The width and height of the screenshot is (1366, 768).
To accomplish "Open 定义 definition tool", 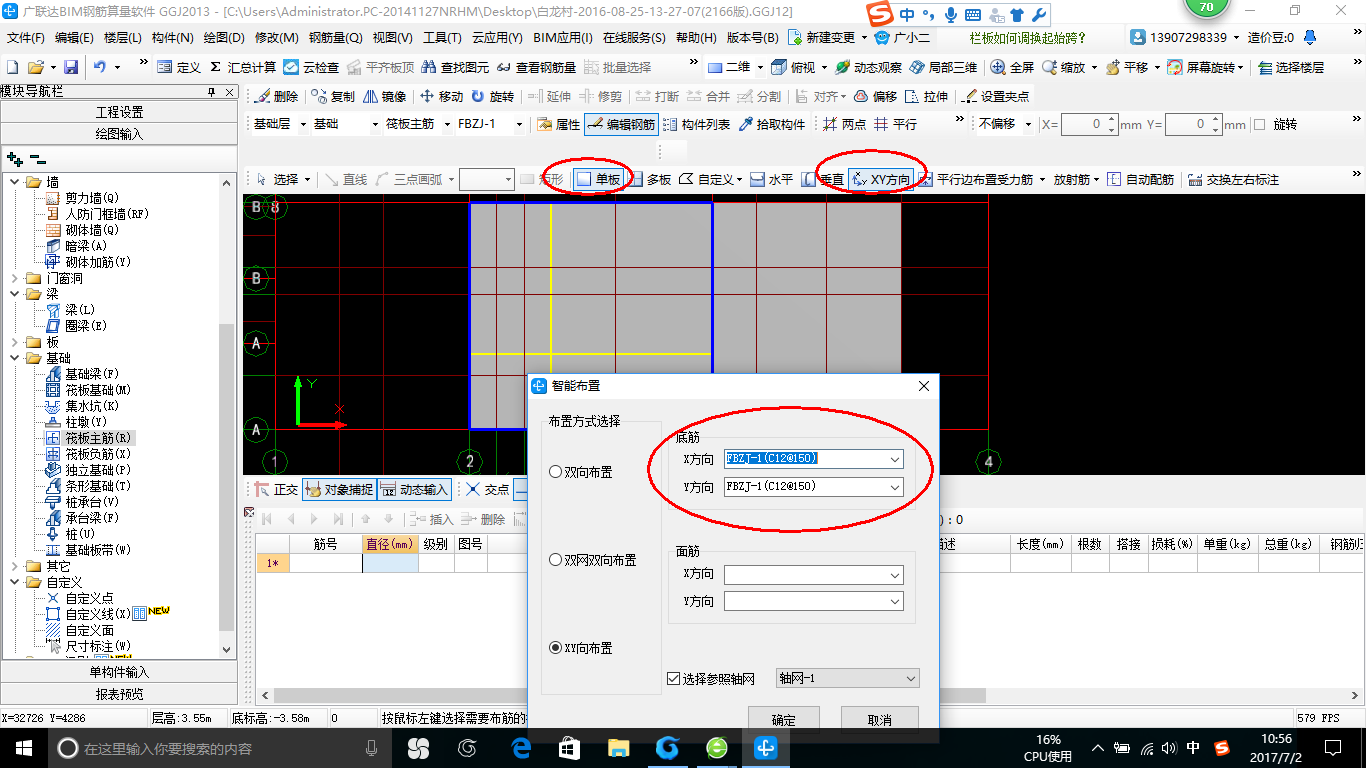I will [x=179, y=67].
